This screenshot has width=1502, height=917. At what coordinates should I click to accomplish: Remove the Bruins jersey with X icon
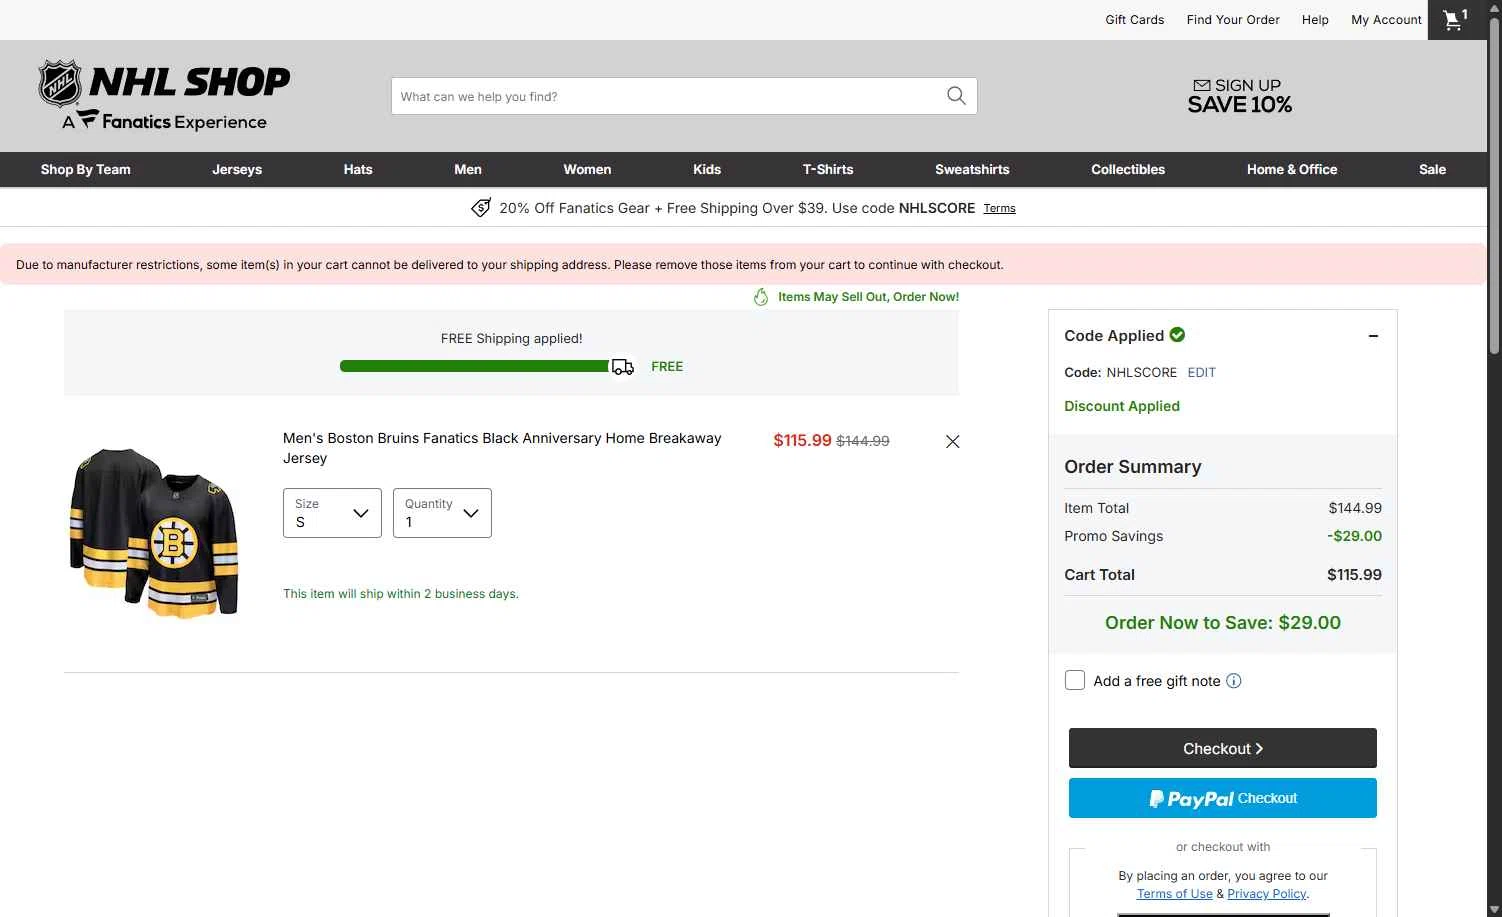coord(952,441)
